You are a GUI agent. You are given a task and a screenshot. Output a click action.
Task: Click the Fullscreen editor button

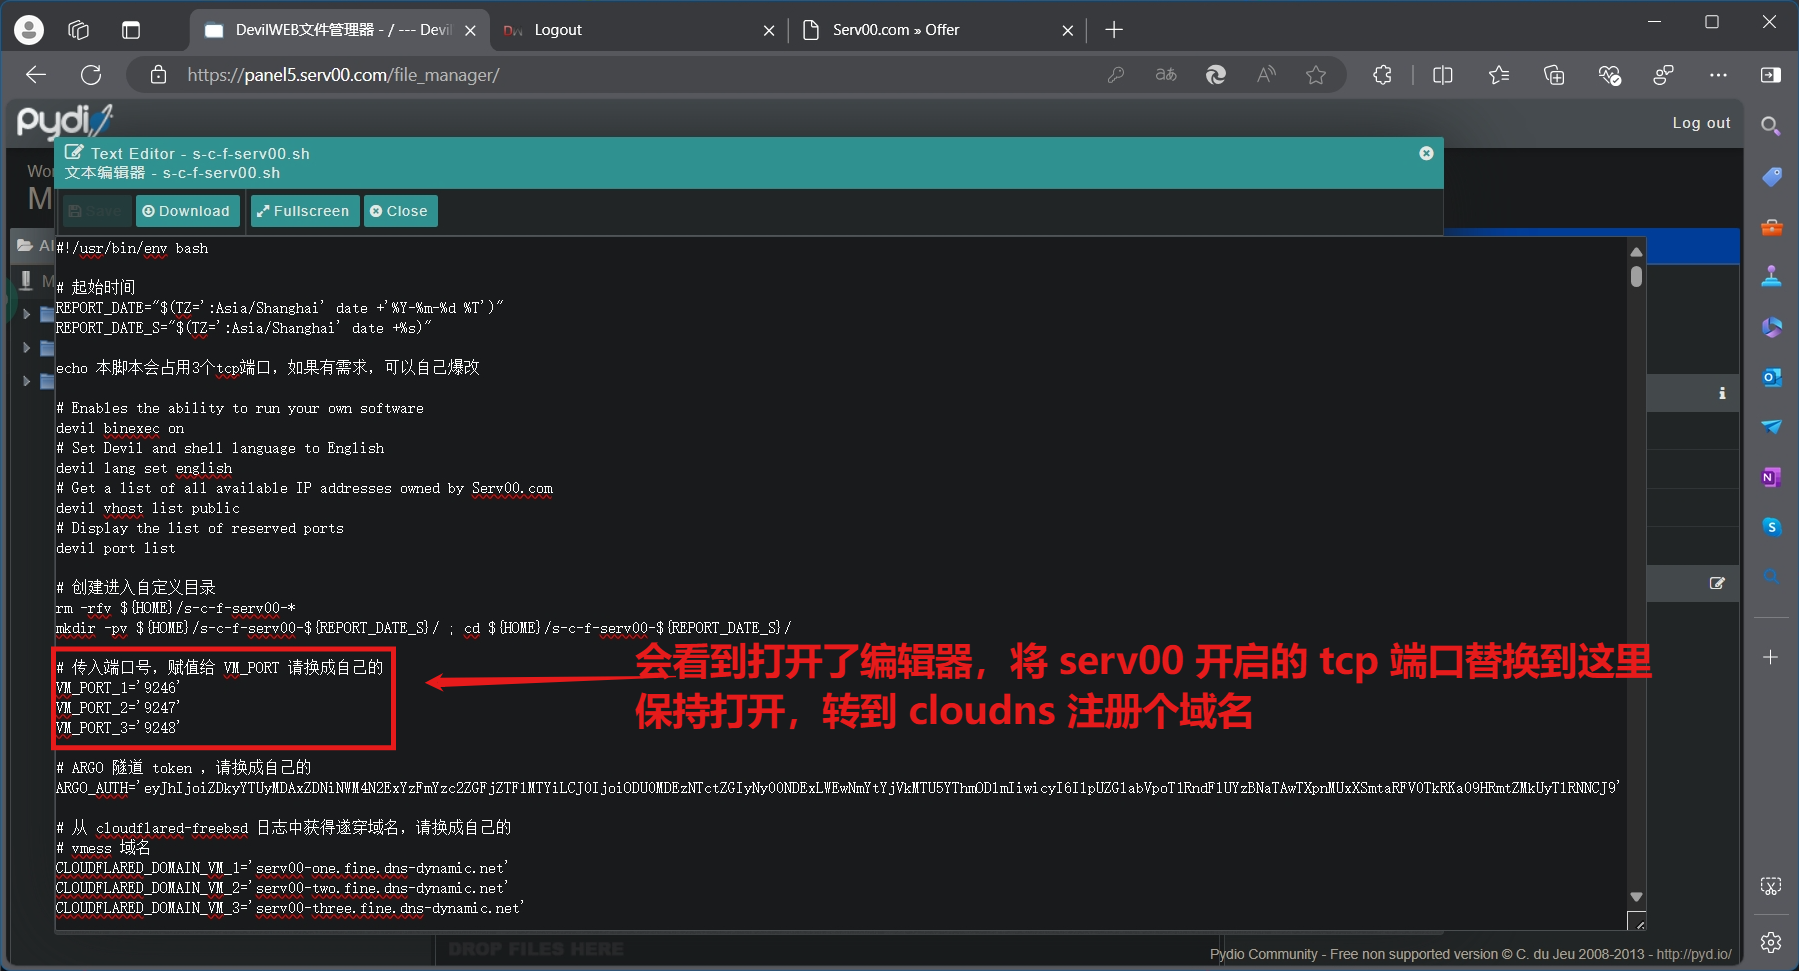coord(304,211)
